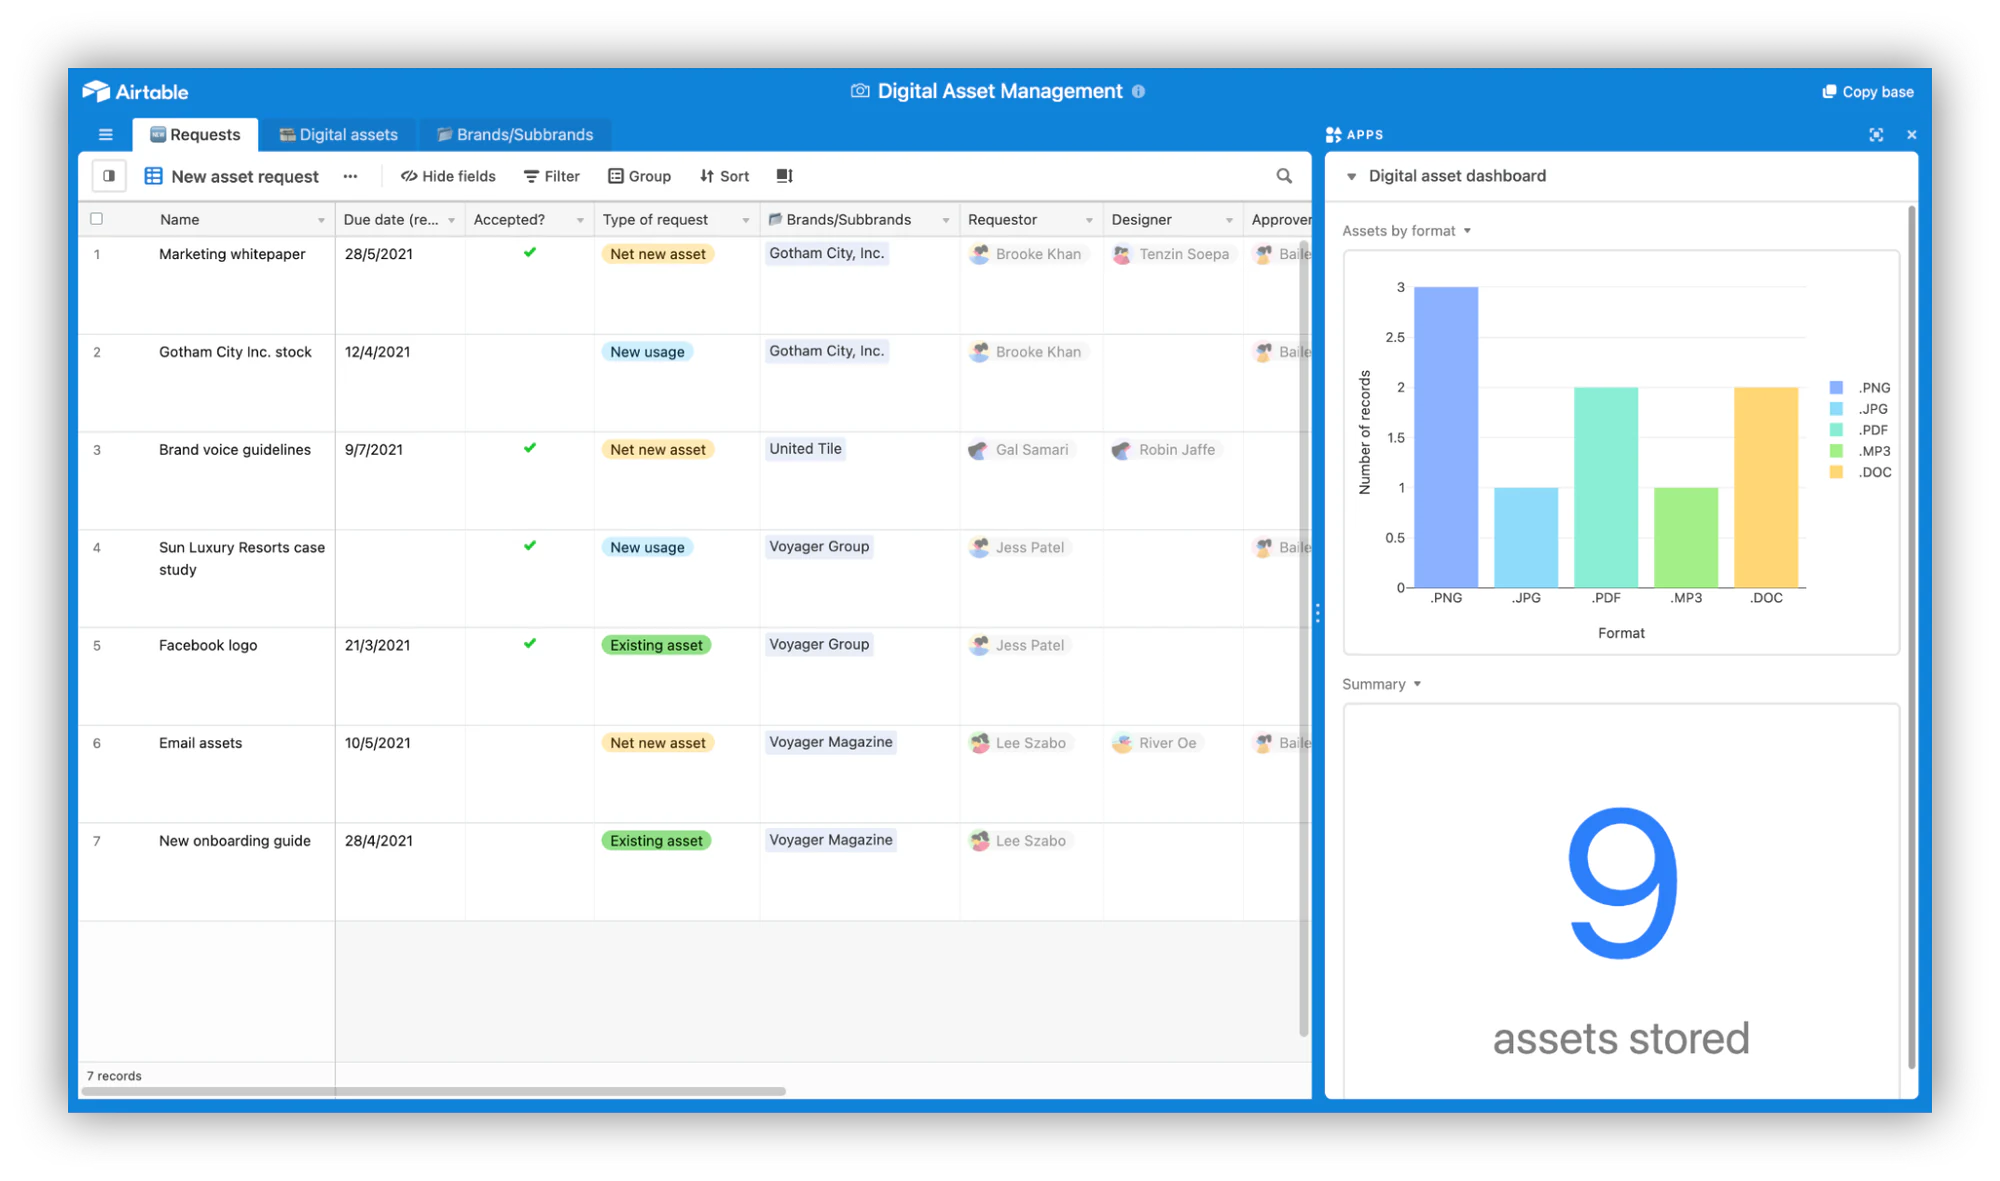Open the Assets by format dropdown
The width and height of the screenshot is (2000, 1181).
(1406, 231)
